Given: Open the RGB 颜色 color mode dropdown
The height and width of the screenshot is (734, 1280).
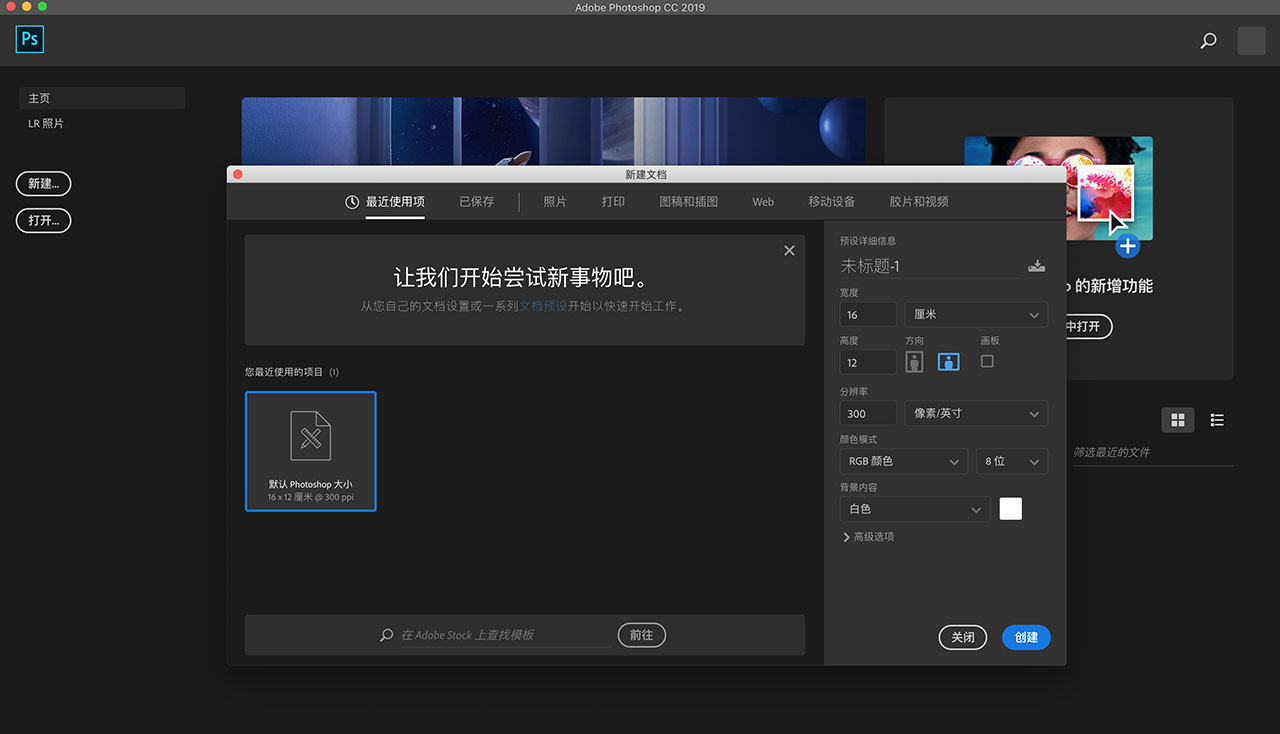Looking at the screenshot, I should (x=904, y=461).
